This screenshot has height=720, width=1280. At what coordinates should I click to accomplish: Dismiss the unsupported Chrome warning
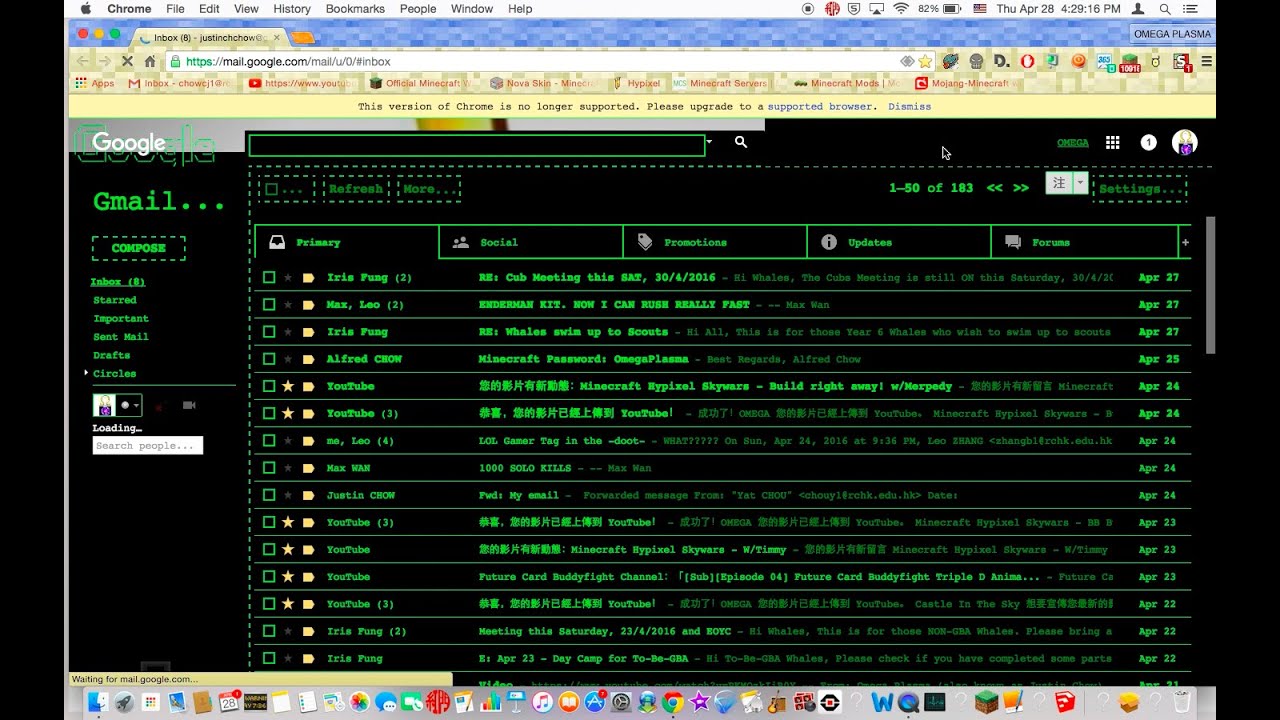click(x=909, y=106)
